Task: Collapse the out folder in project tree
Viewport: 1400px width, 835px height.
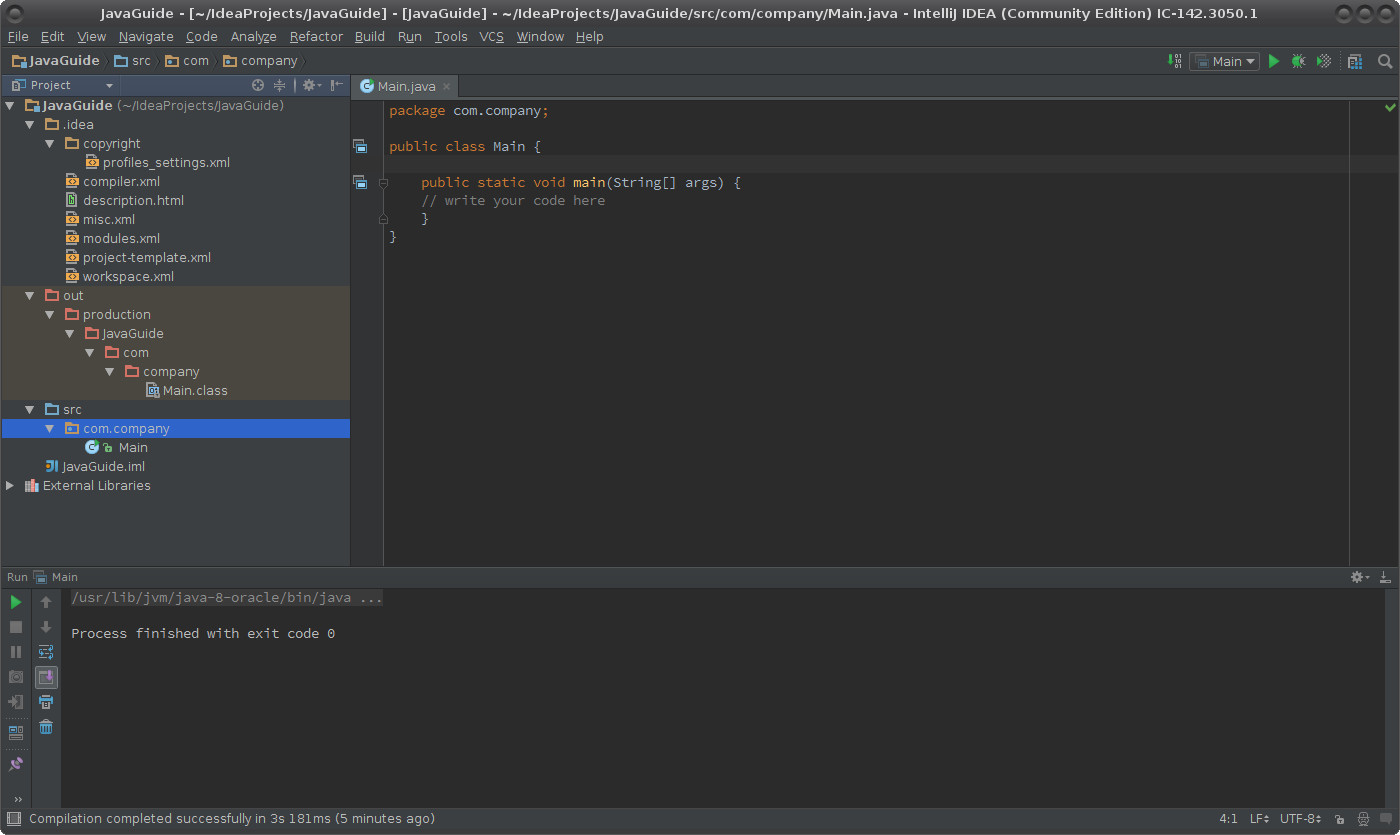Action: pos(30,296)
